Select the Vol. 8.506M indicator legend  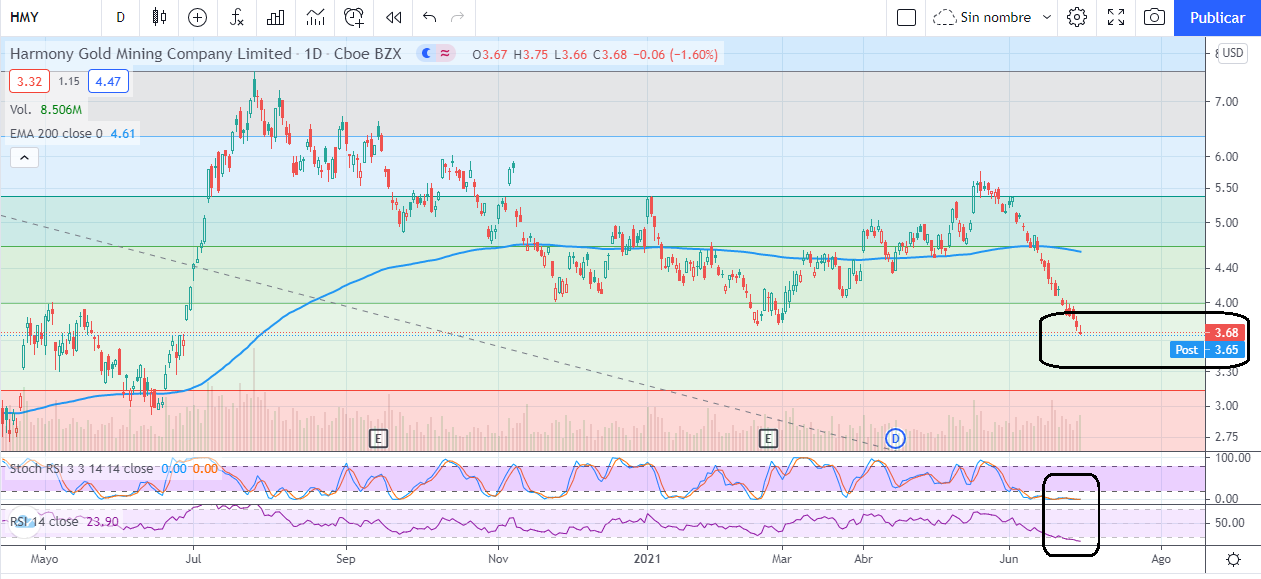(46, 109)
